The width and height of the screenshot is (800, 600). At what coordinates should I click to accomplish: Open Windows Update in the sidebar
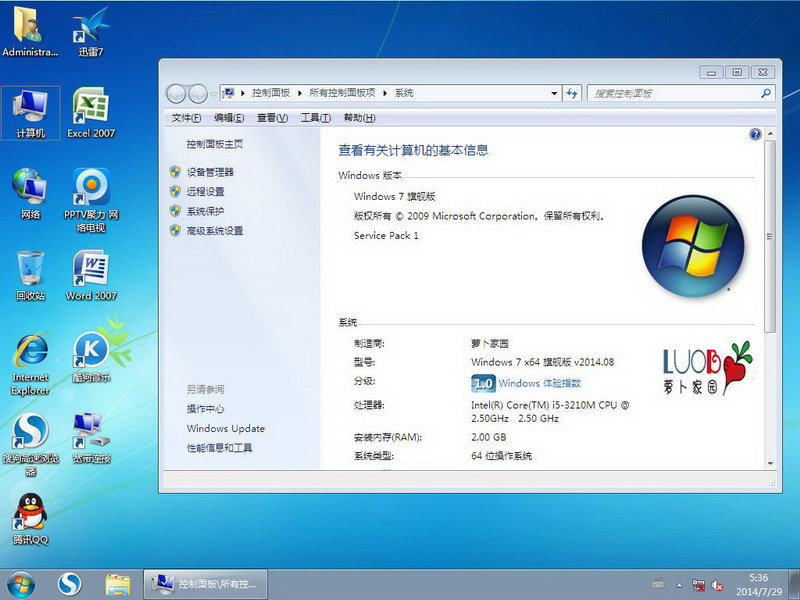click(226, 429)
